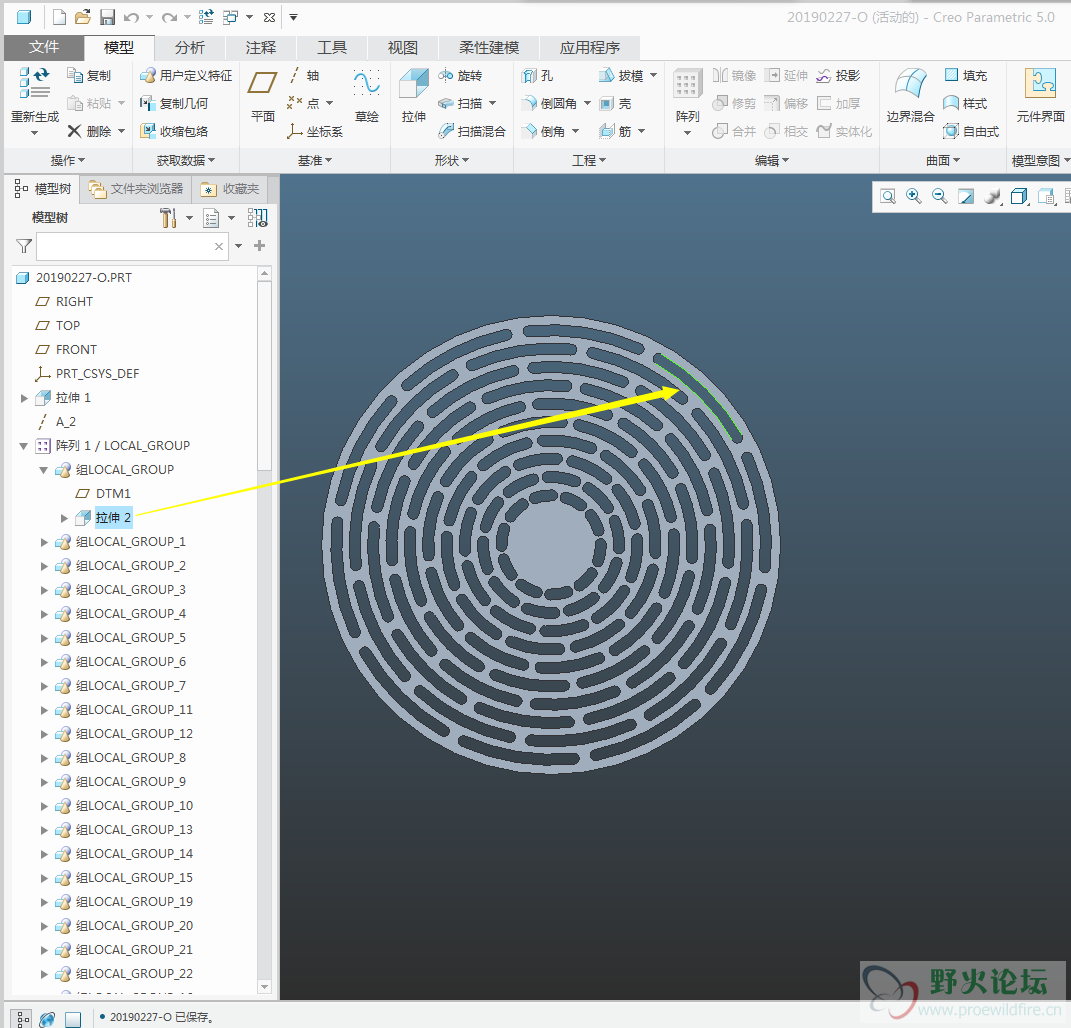Select Boundary Blend (边界混合)

pos(910,96)
